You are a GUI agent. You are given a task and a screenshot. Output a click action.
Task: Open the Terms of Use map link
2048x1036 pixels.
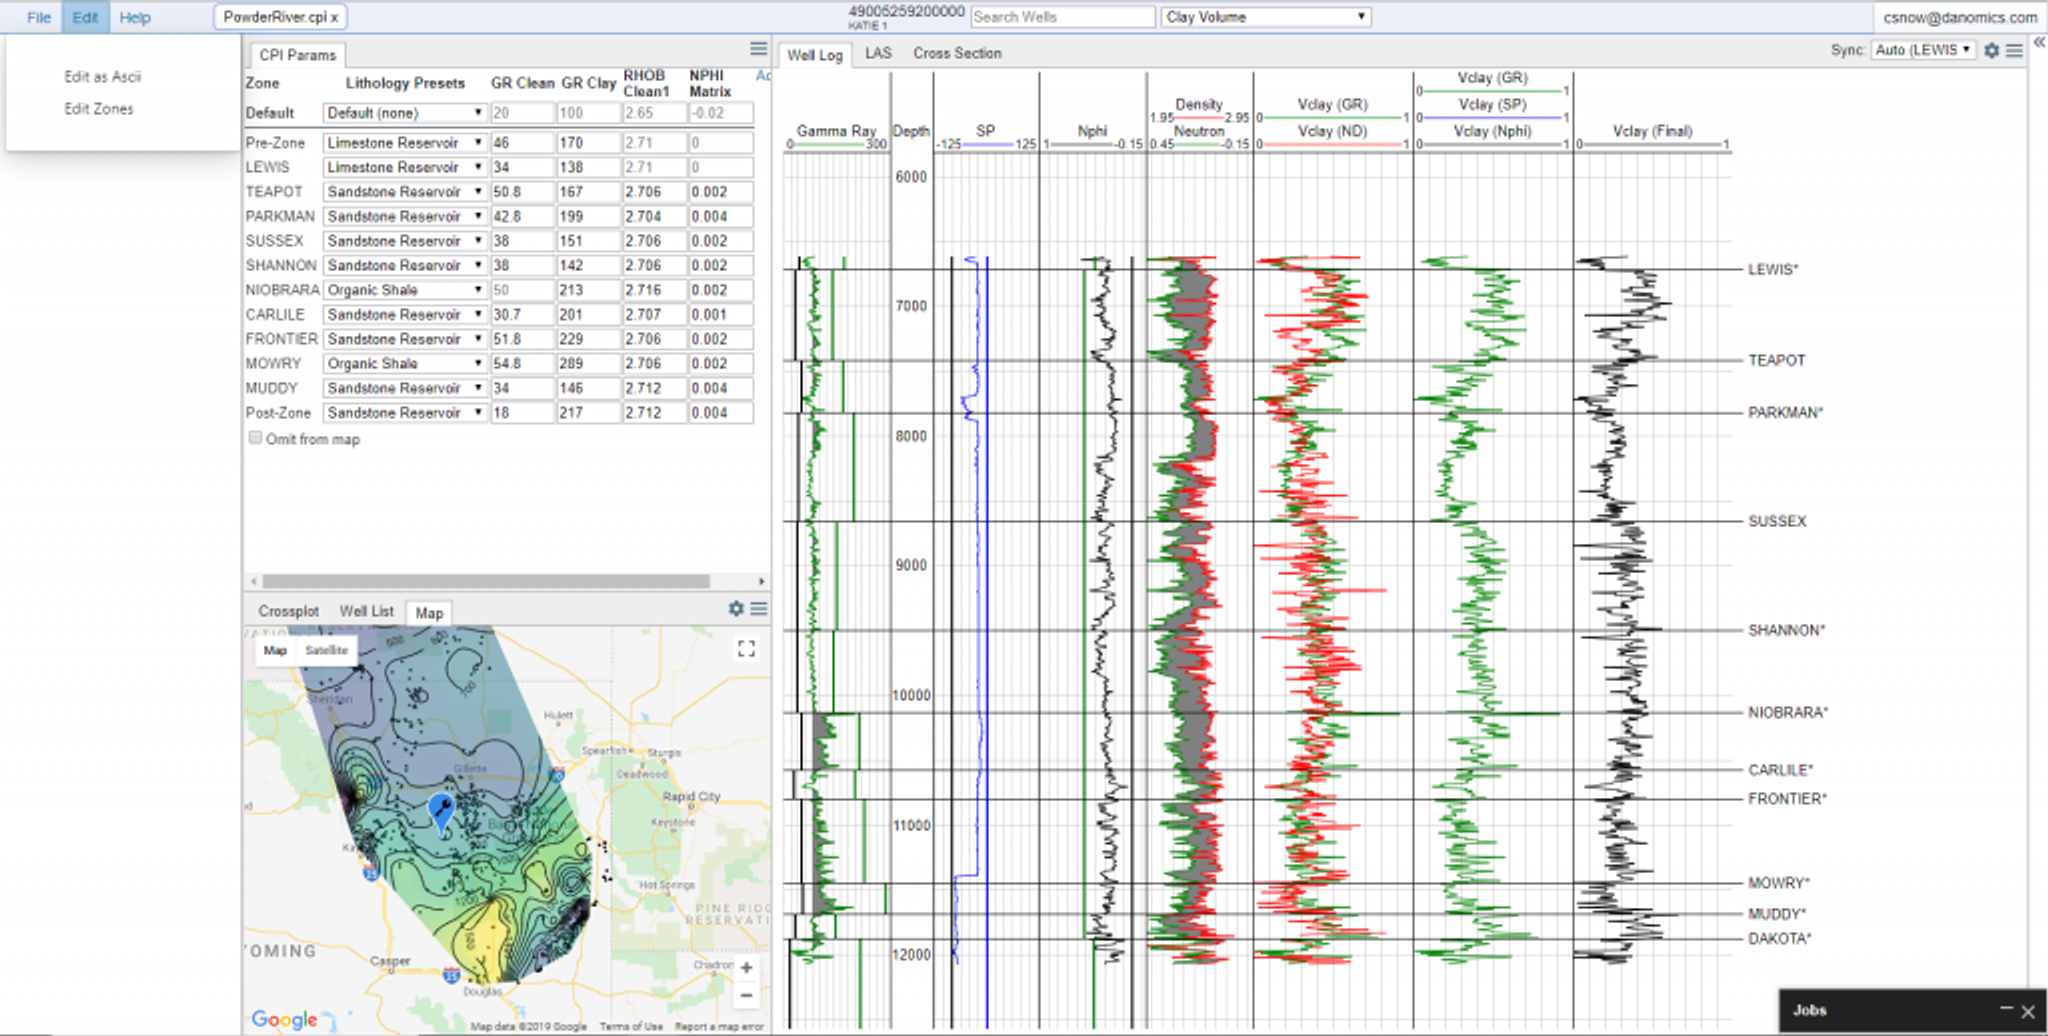630,1026
